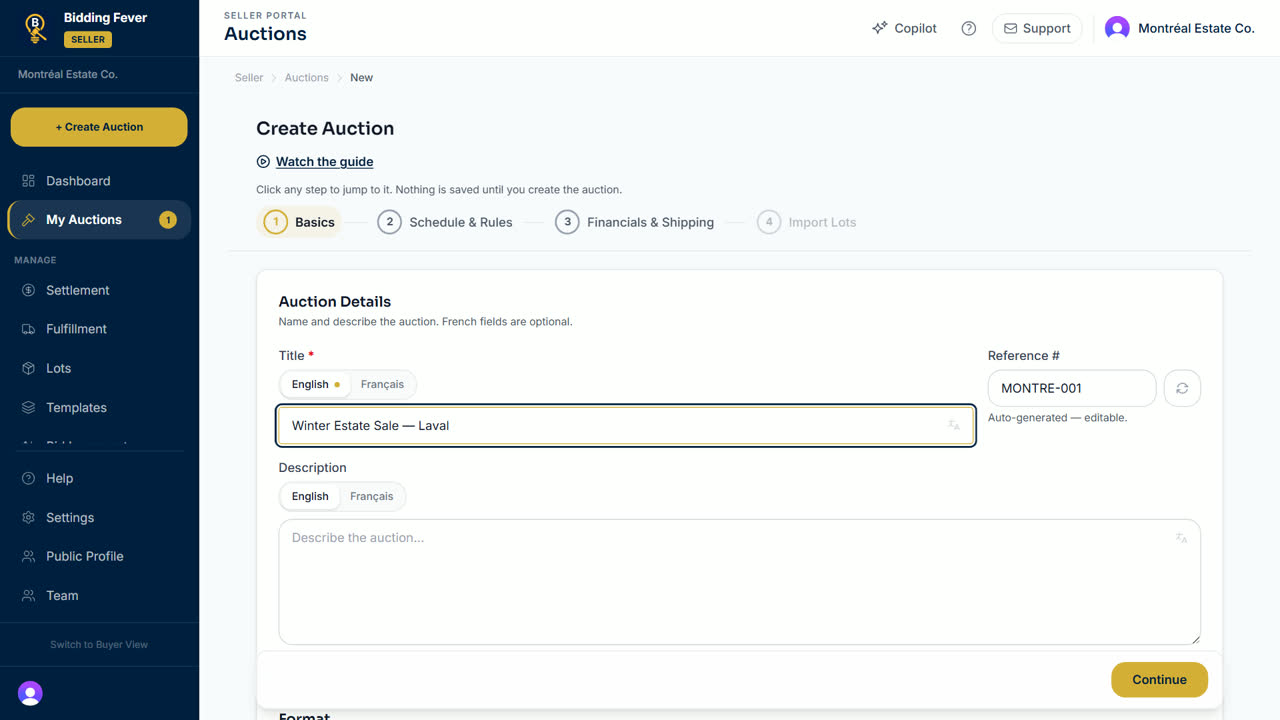Click the Bidding Fever logo icon

pos(35,28)
